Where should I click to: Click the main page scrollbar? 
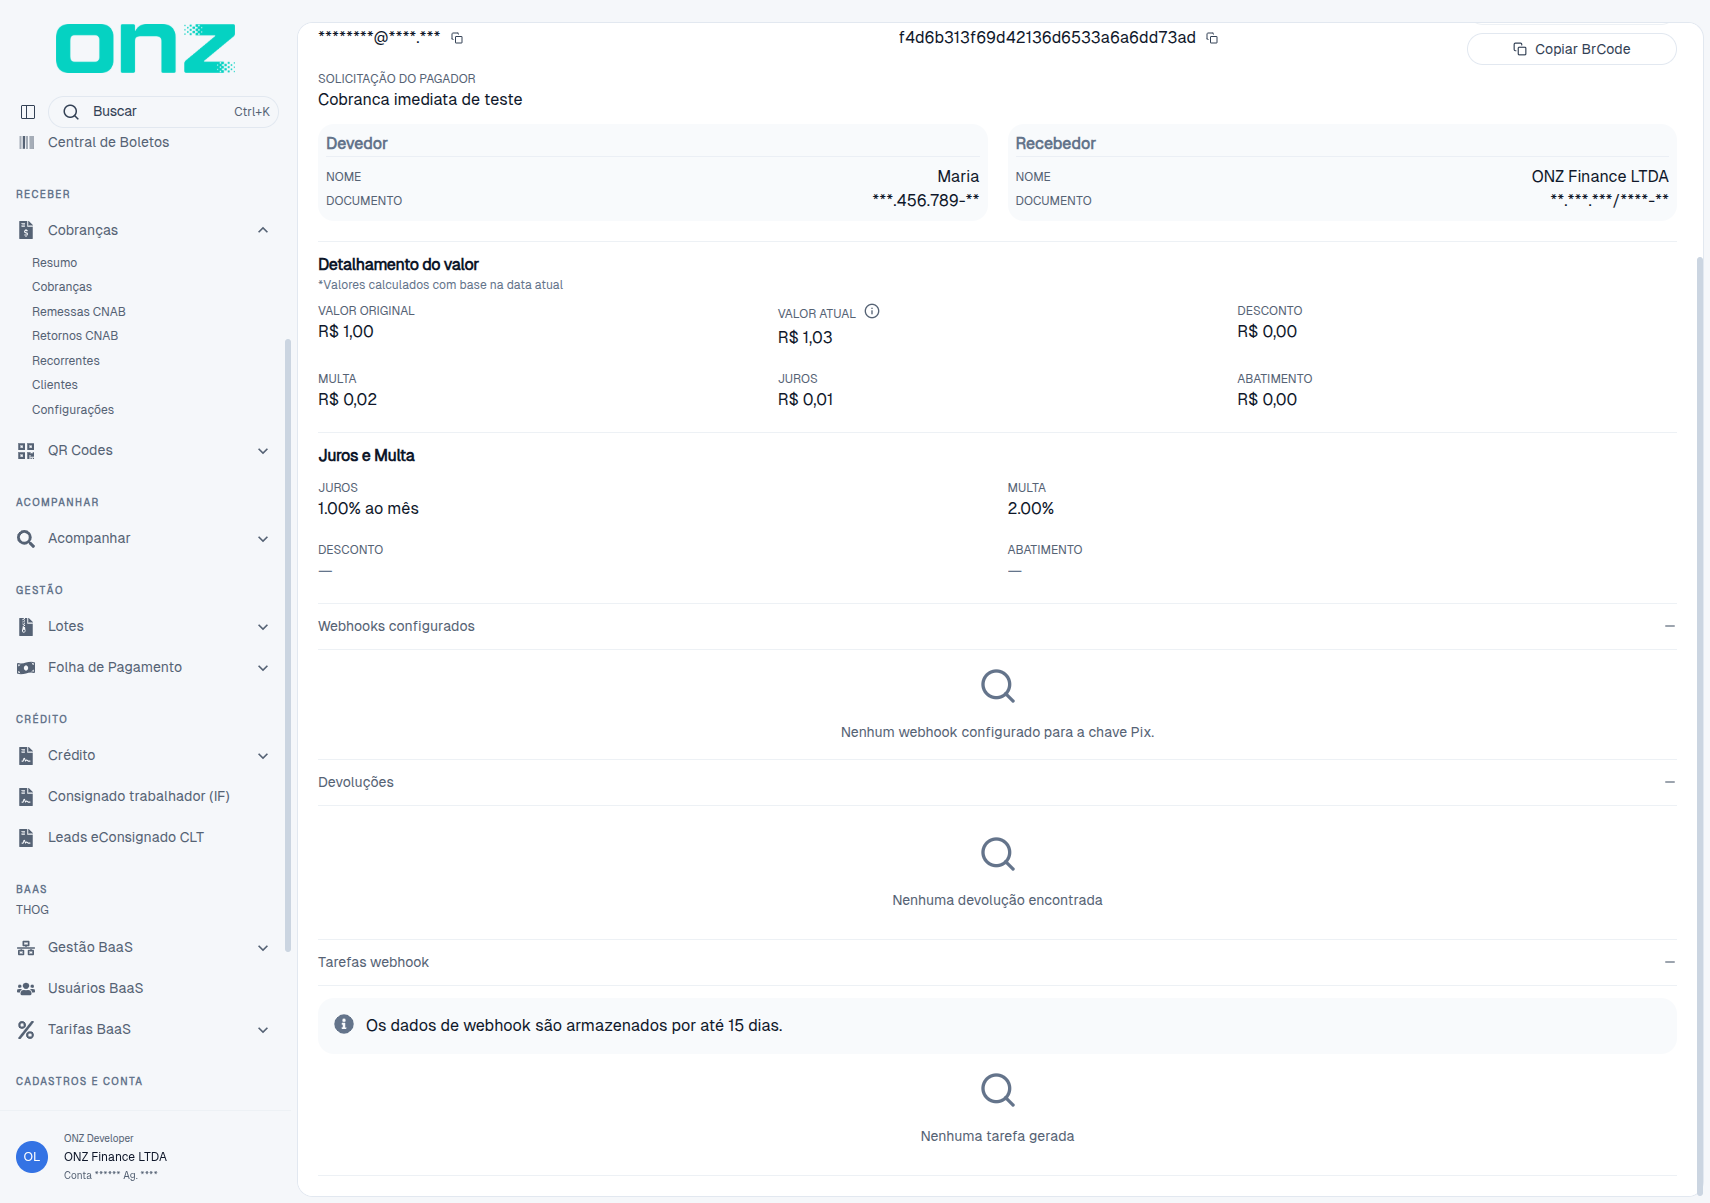click(1699, 725)
